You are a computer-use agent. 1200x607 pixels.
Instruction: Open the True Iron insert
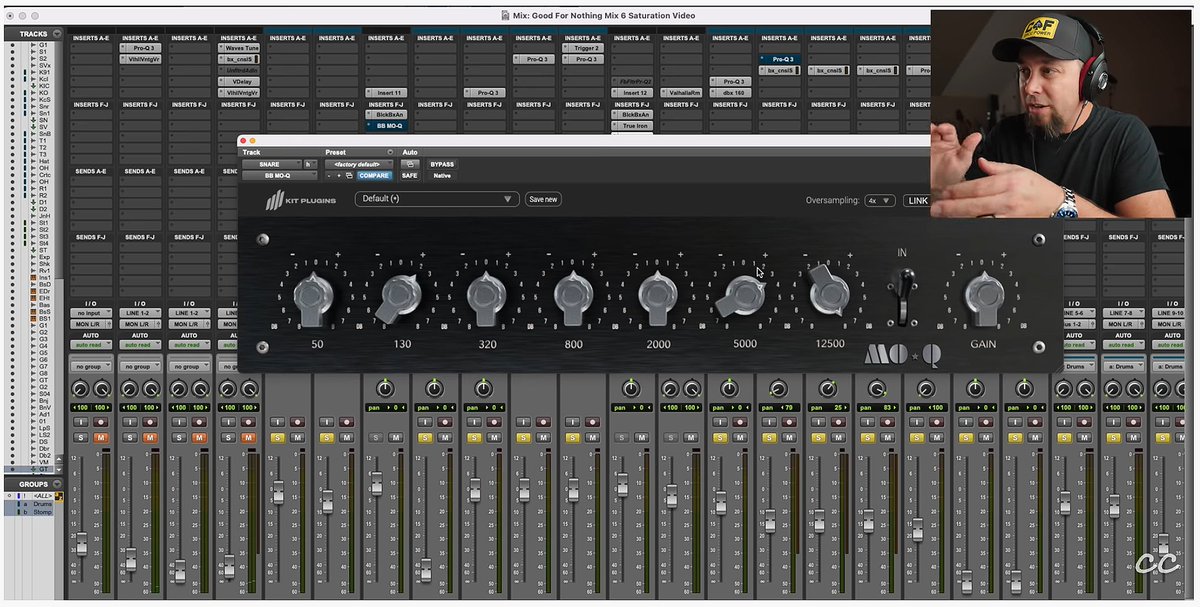633,126
